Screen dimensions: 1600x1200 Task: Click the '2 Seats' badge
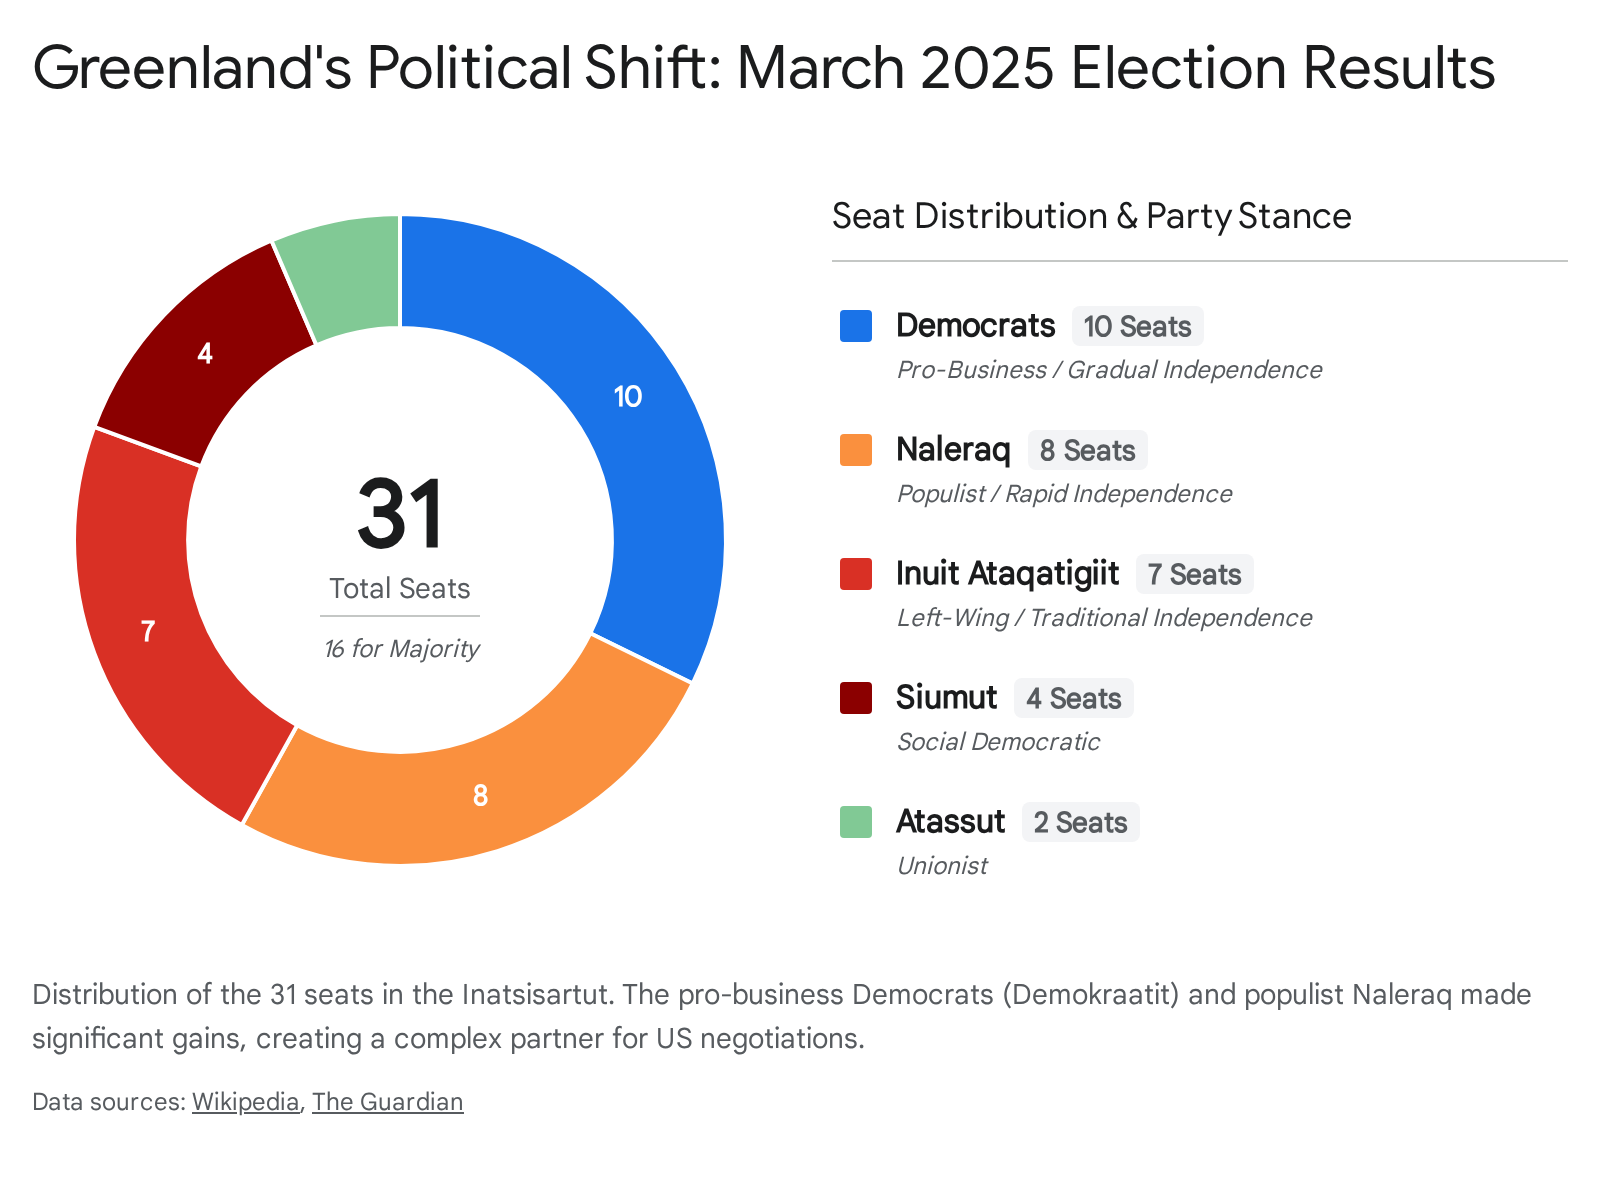1080,823
